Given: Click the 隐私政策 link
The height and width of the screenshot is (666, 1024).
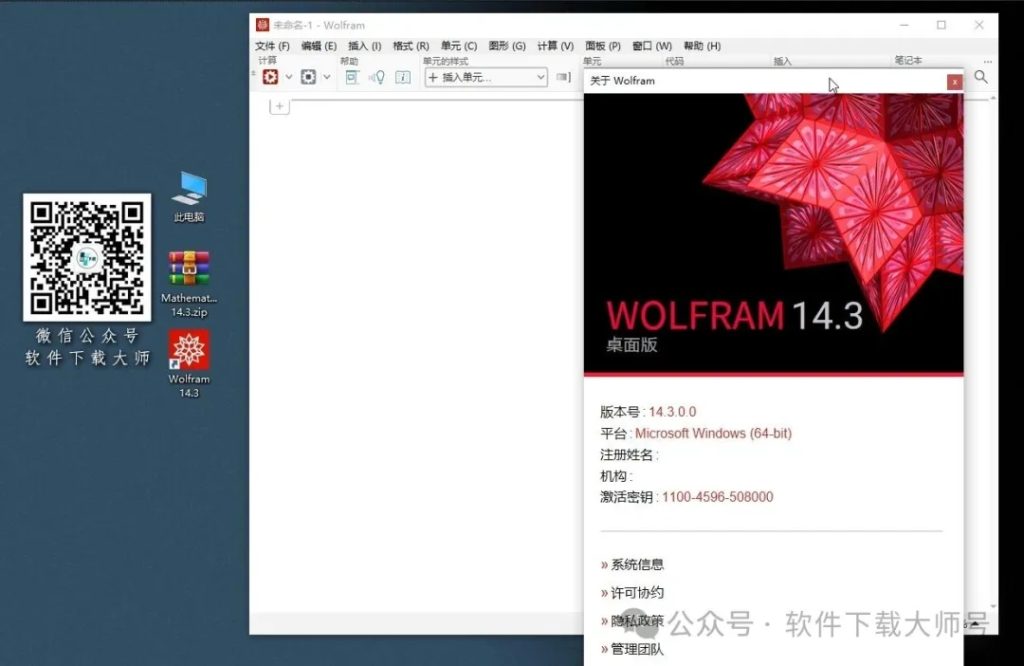Looking at the screenshot, I should coord(636,619).
